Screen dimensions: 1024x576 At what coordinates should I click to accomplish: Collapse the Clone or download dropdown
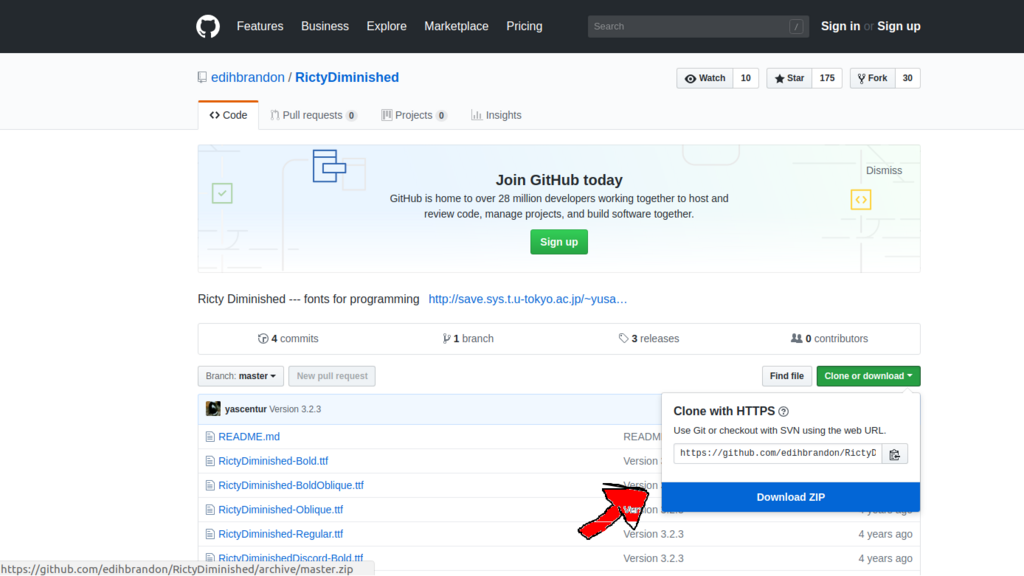tap(868, 376)
